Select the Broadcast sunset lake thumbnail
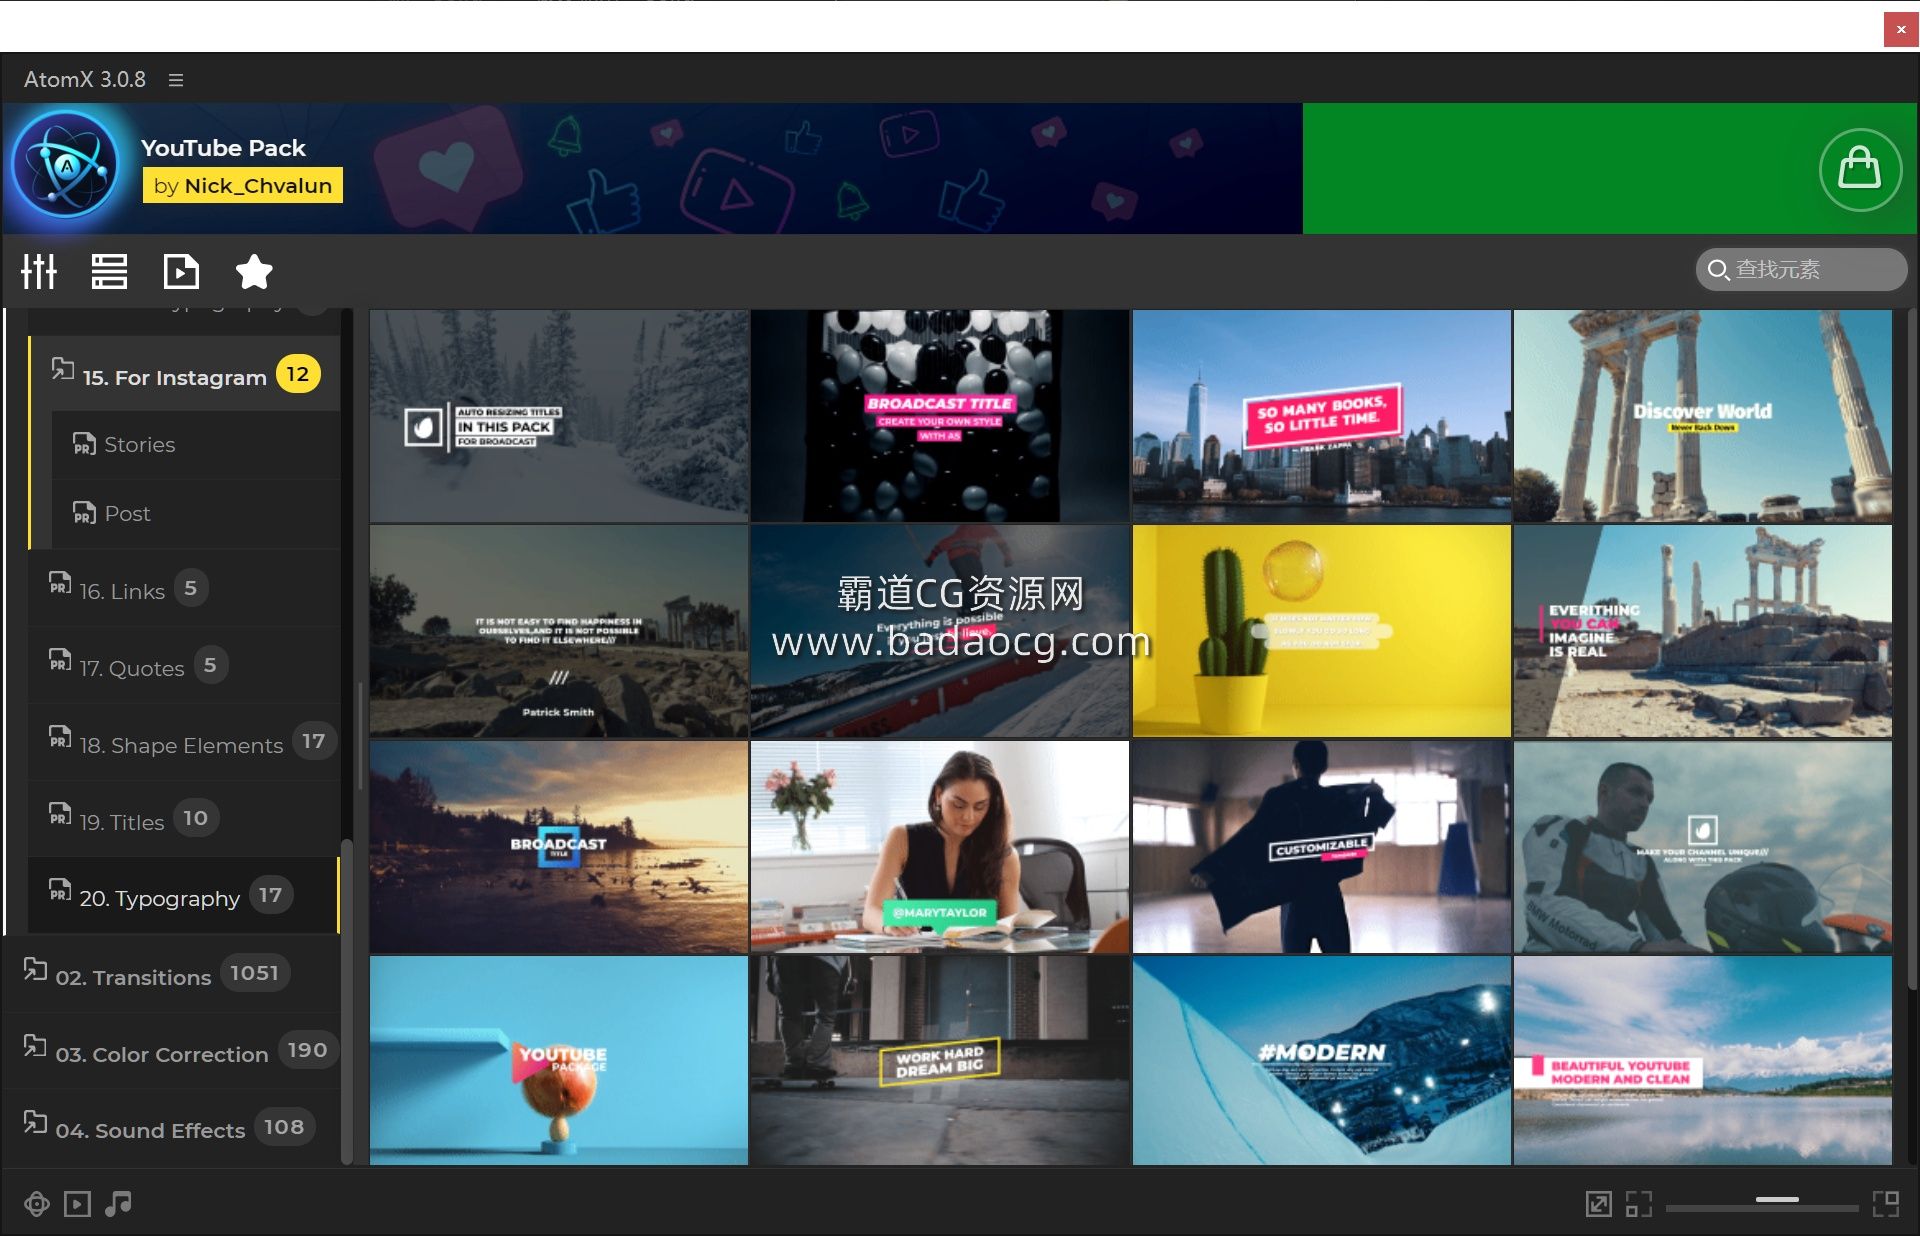This screenshot has height=1236, width=1920. coord(559,847)
